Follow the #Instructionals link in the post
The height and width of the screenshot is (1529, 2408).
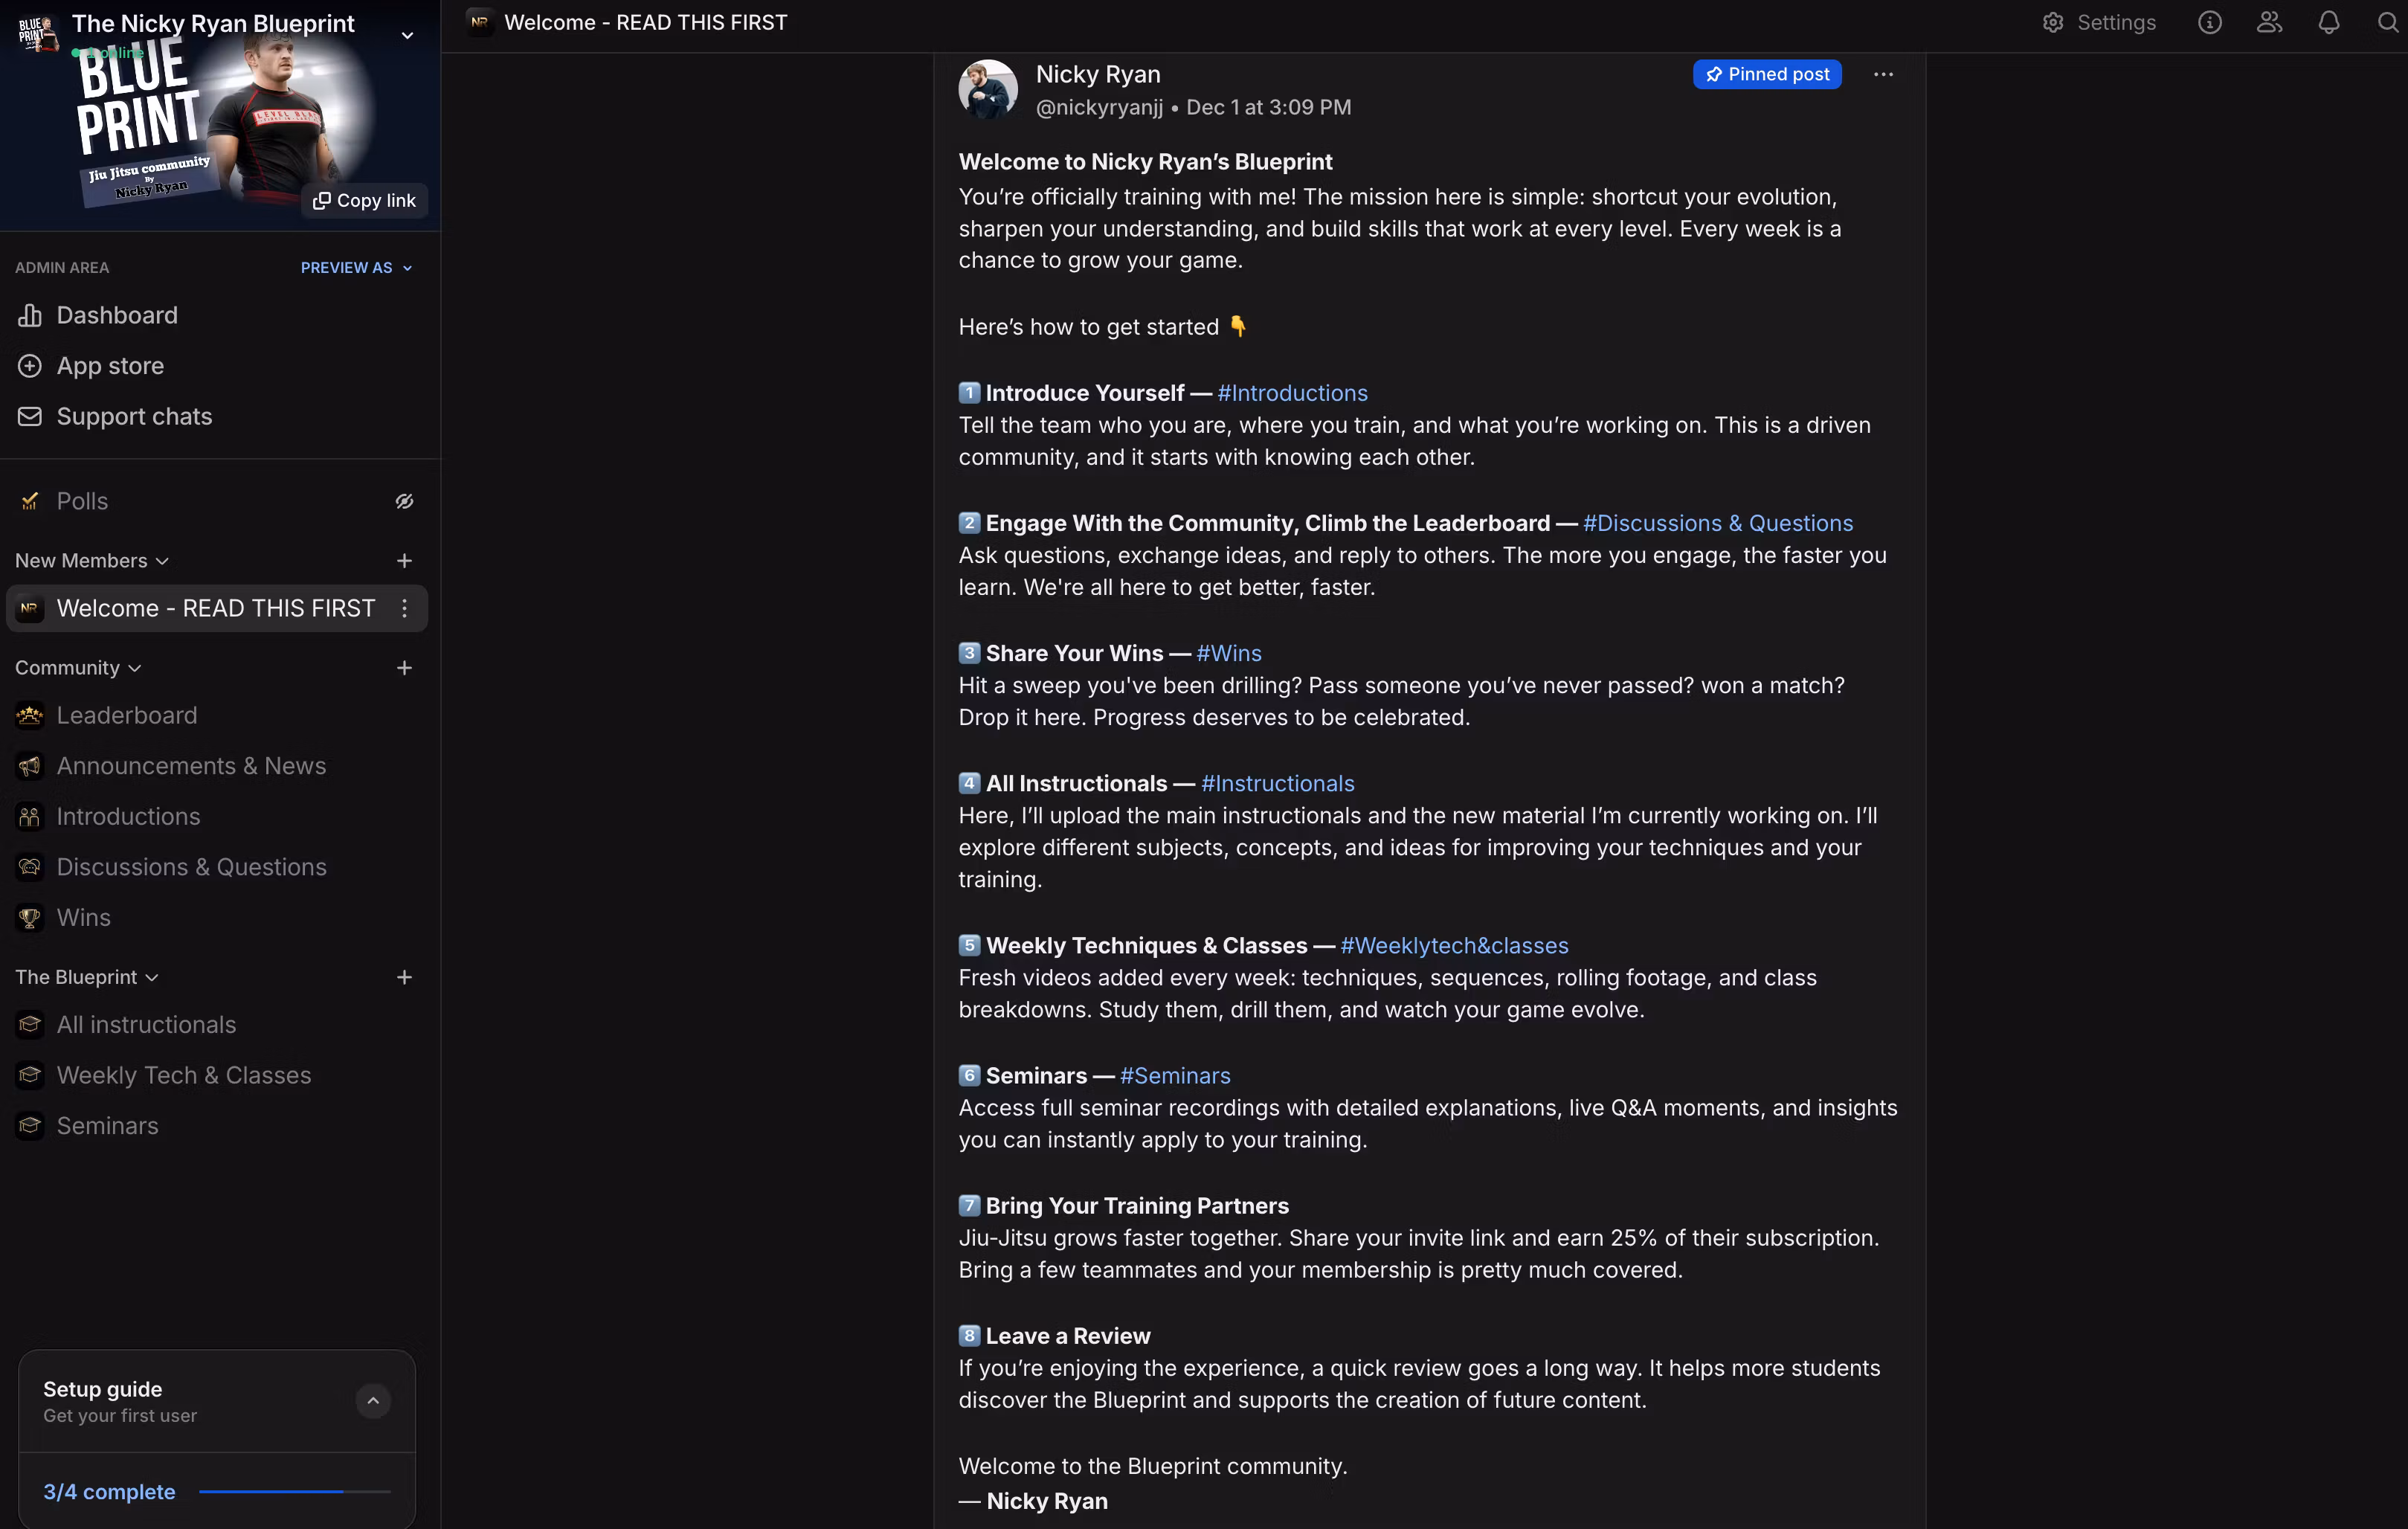[x=1277, y=784]
